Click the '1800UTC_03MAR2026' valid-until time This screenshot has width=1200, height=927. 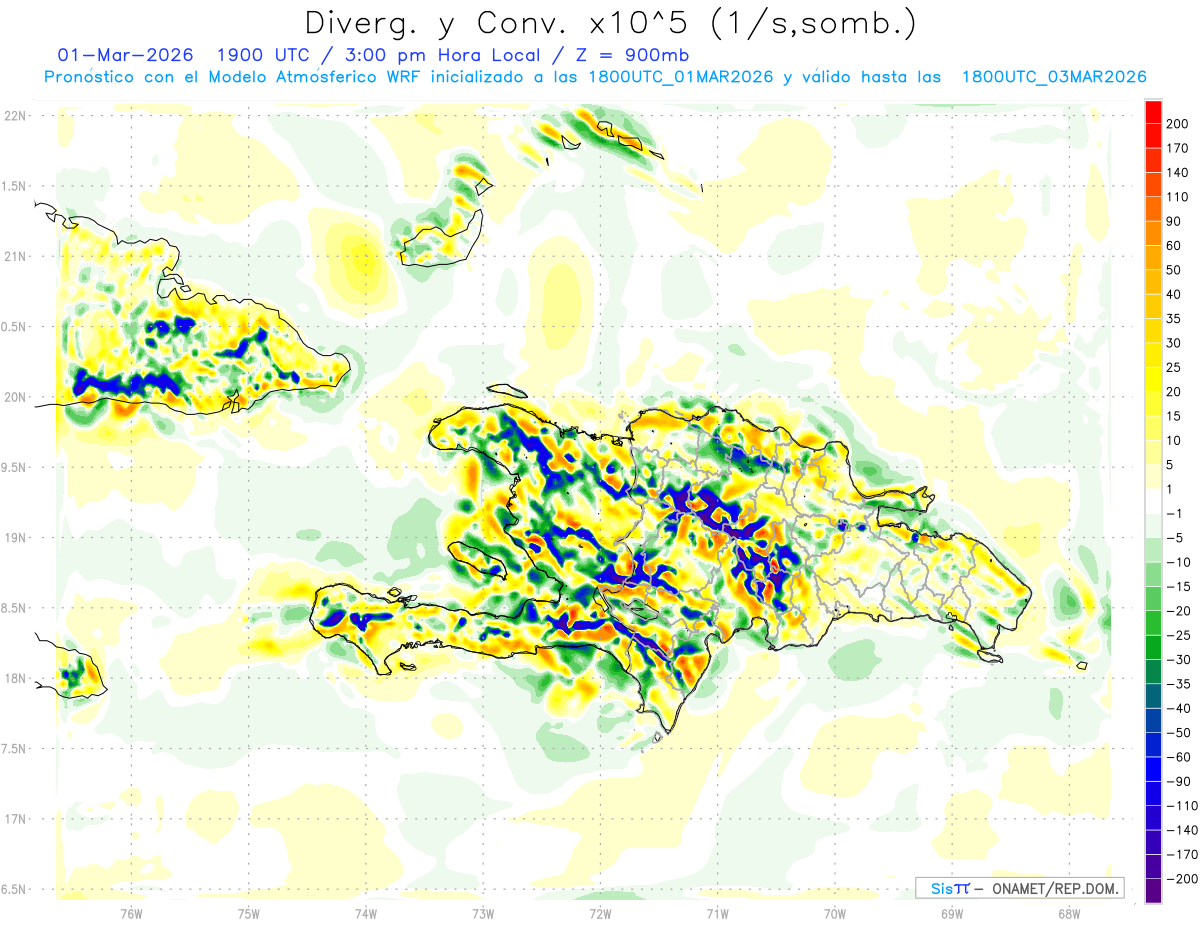[x=1054, y=77]
